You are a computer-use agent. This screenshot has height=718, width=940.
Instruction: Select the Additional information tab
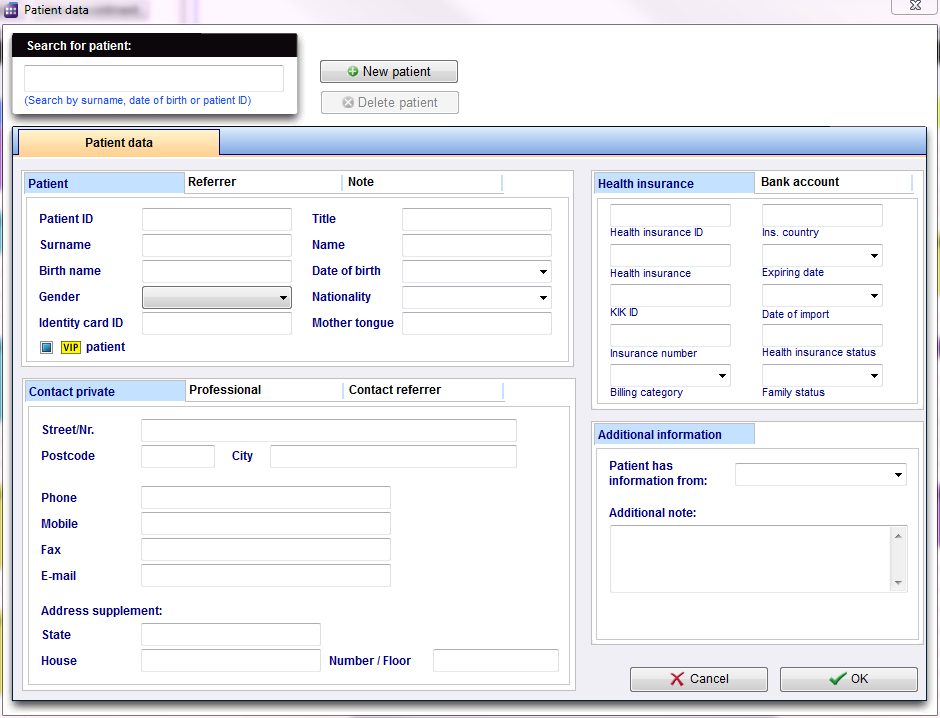click(x=674, y=435)
